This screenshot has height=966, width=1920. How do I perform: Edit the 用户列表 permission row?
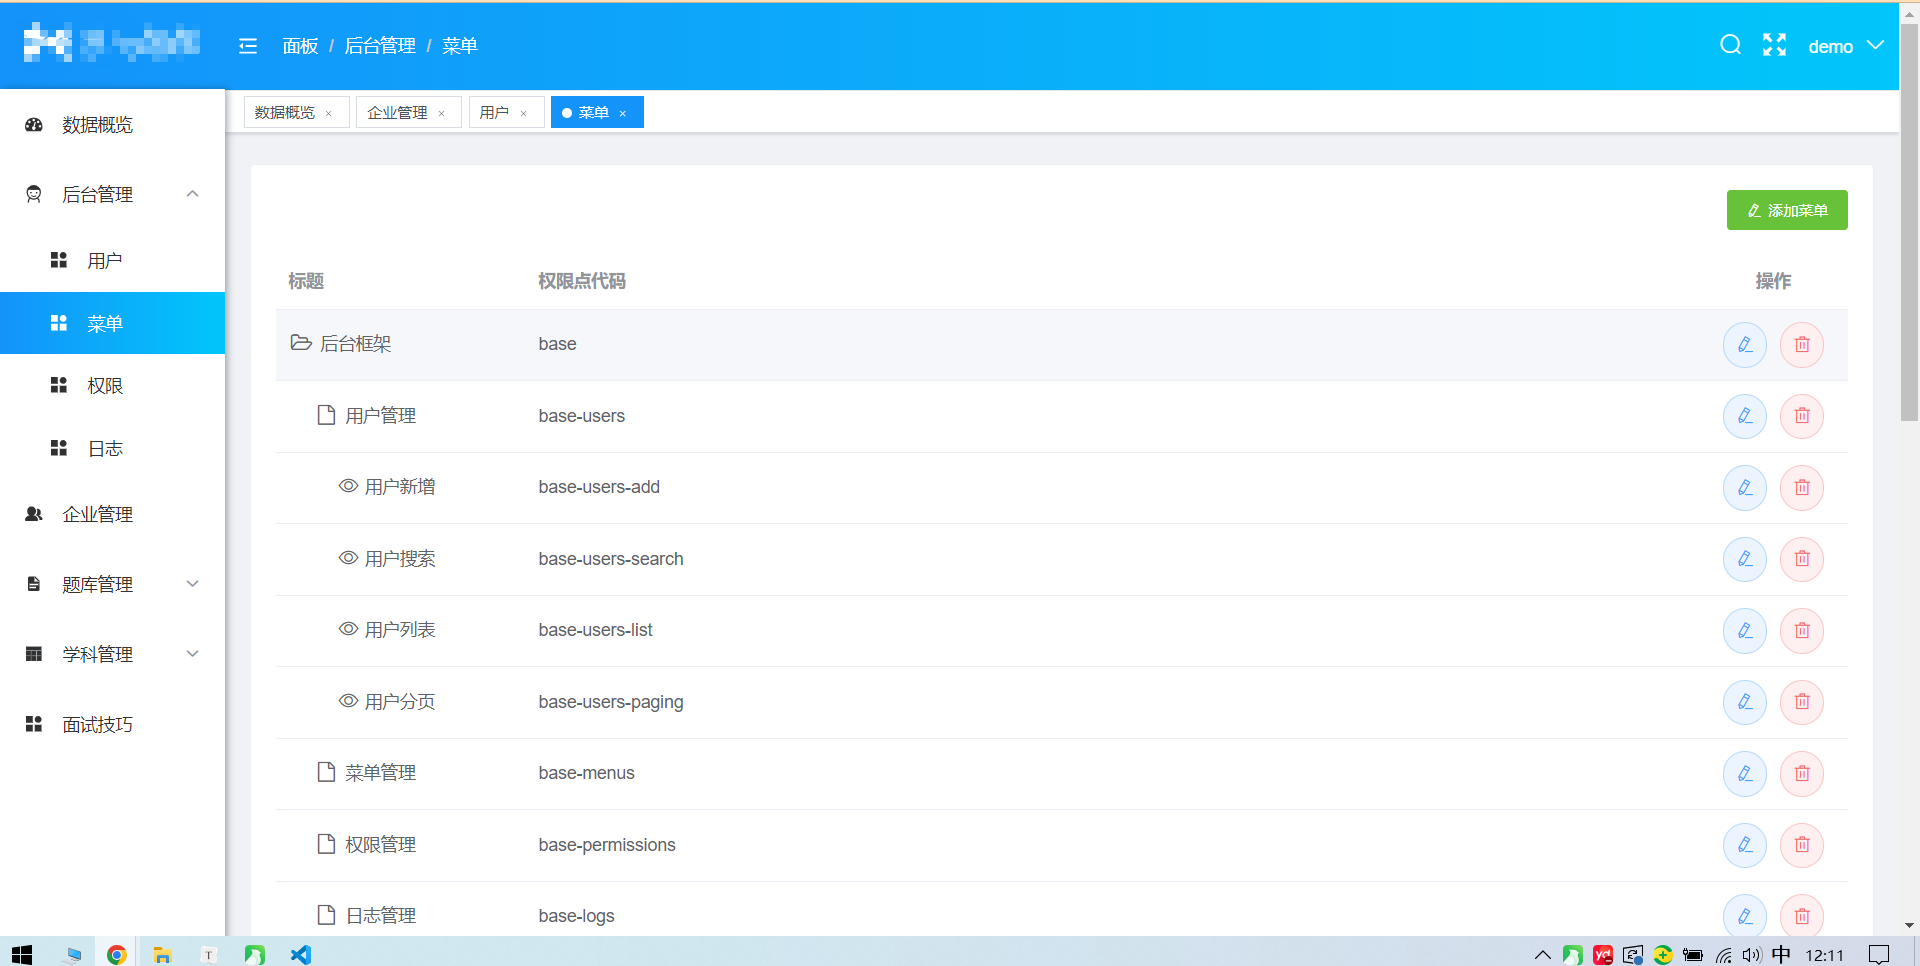[x=1745, y=631]
